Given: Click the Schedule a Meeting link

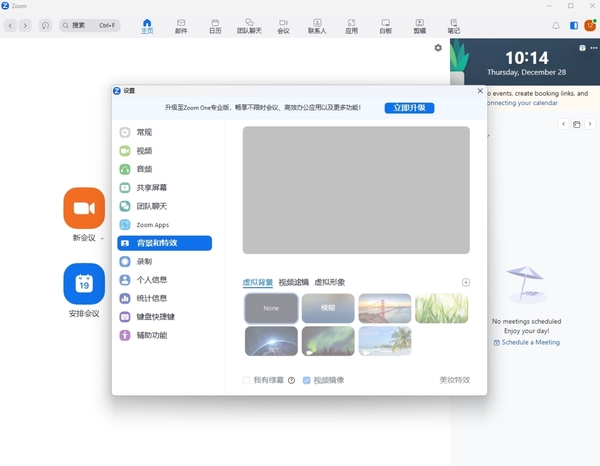Looking at the screenshot, I should (526, 342).
